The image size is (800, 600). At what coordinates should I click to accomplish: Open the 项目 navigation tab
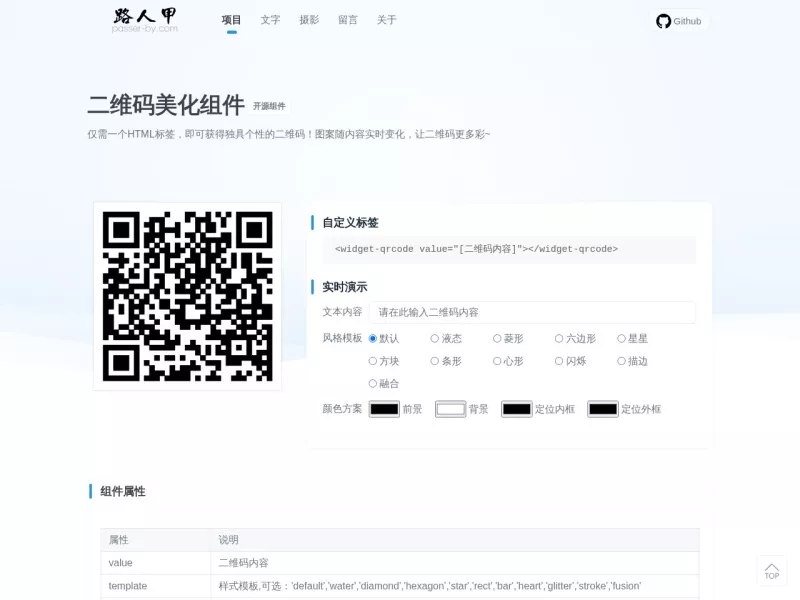tap(231, 20)
